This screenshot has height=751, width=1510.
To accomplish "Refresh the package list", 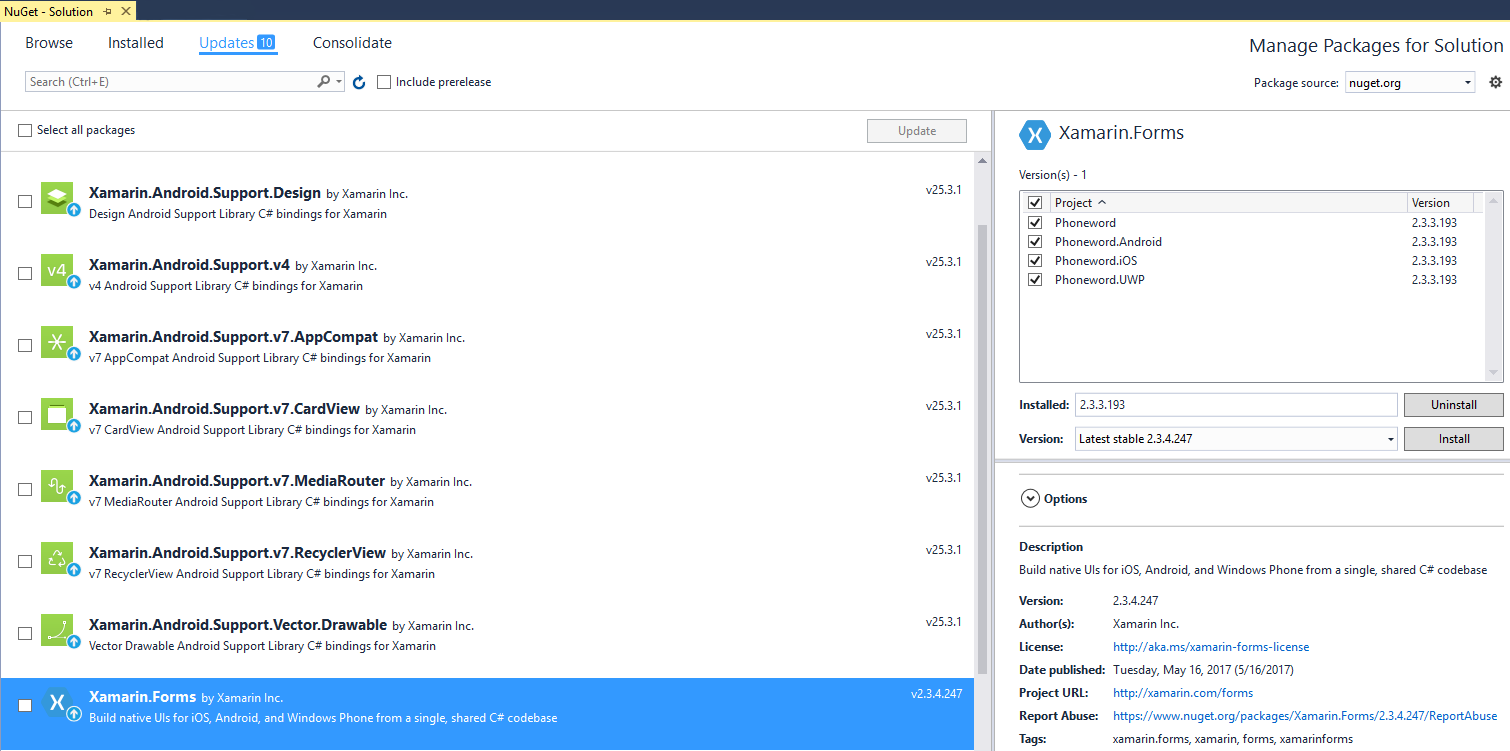I will coord(360,83).
